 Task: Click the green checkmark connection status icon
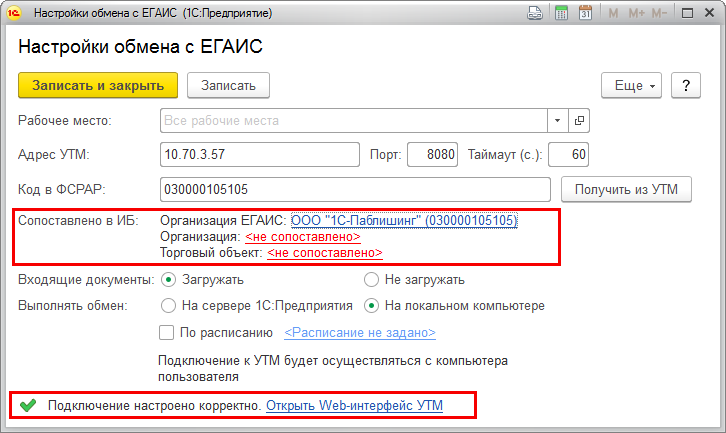tap(28, 406)
